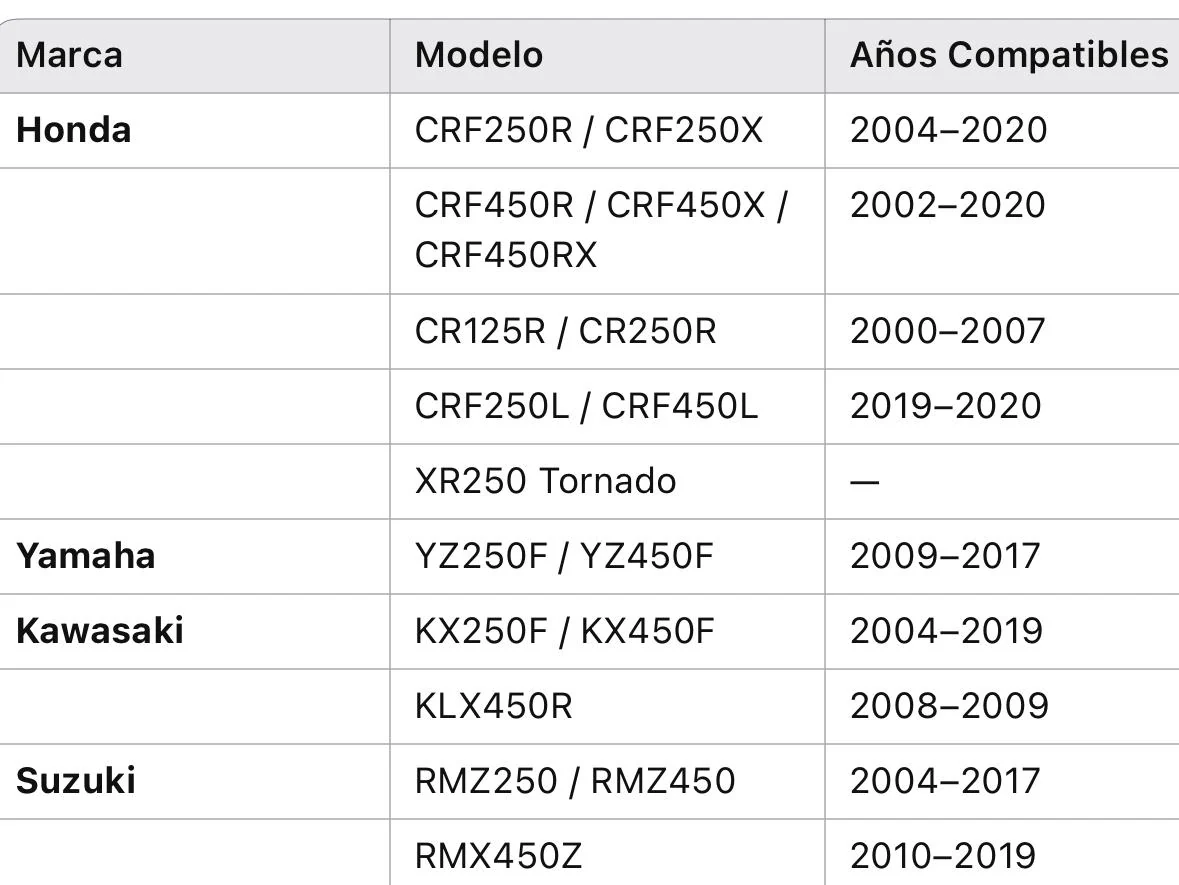Click the Años Compatibles column header

click(1002, 56)
